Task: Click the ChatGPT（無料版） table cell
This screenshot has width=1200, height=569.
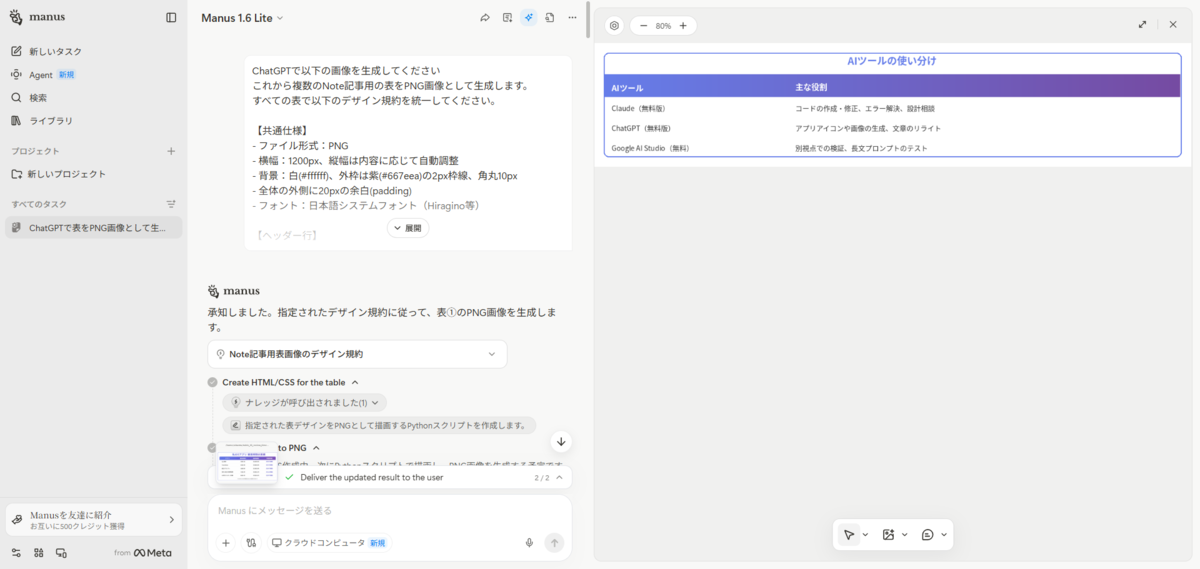Action: [641, 128]
